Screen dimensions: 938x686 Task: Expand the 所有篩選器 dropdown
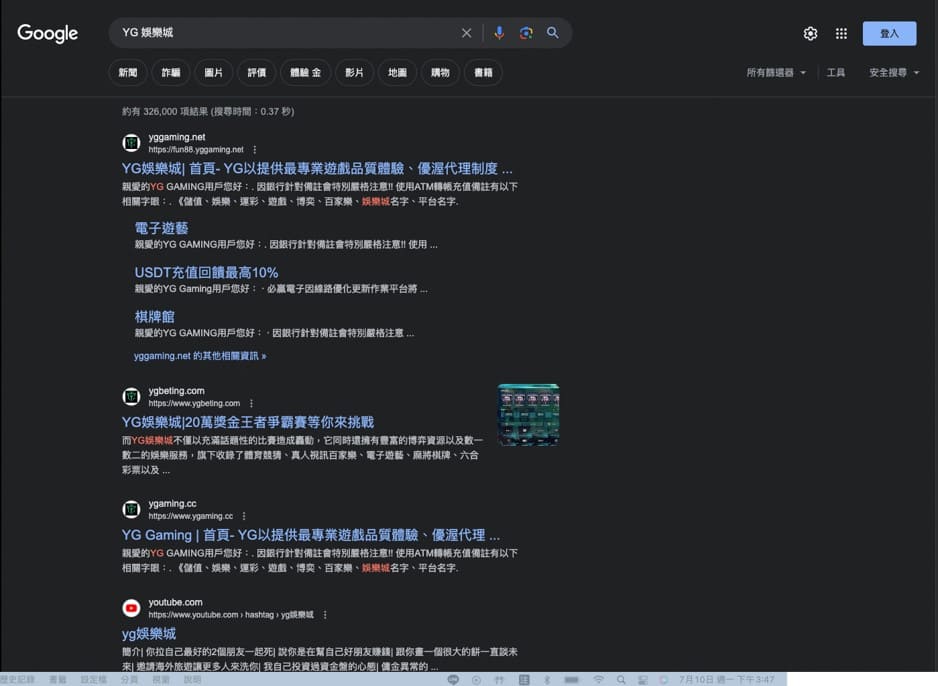tap(776, 72)
